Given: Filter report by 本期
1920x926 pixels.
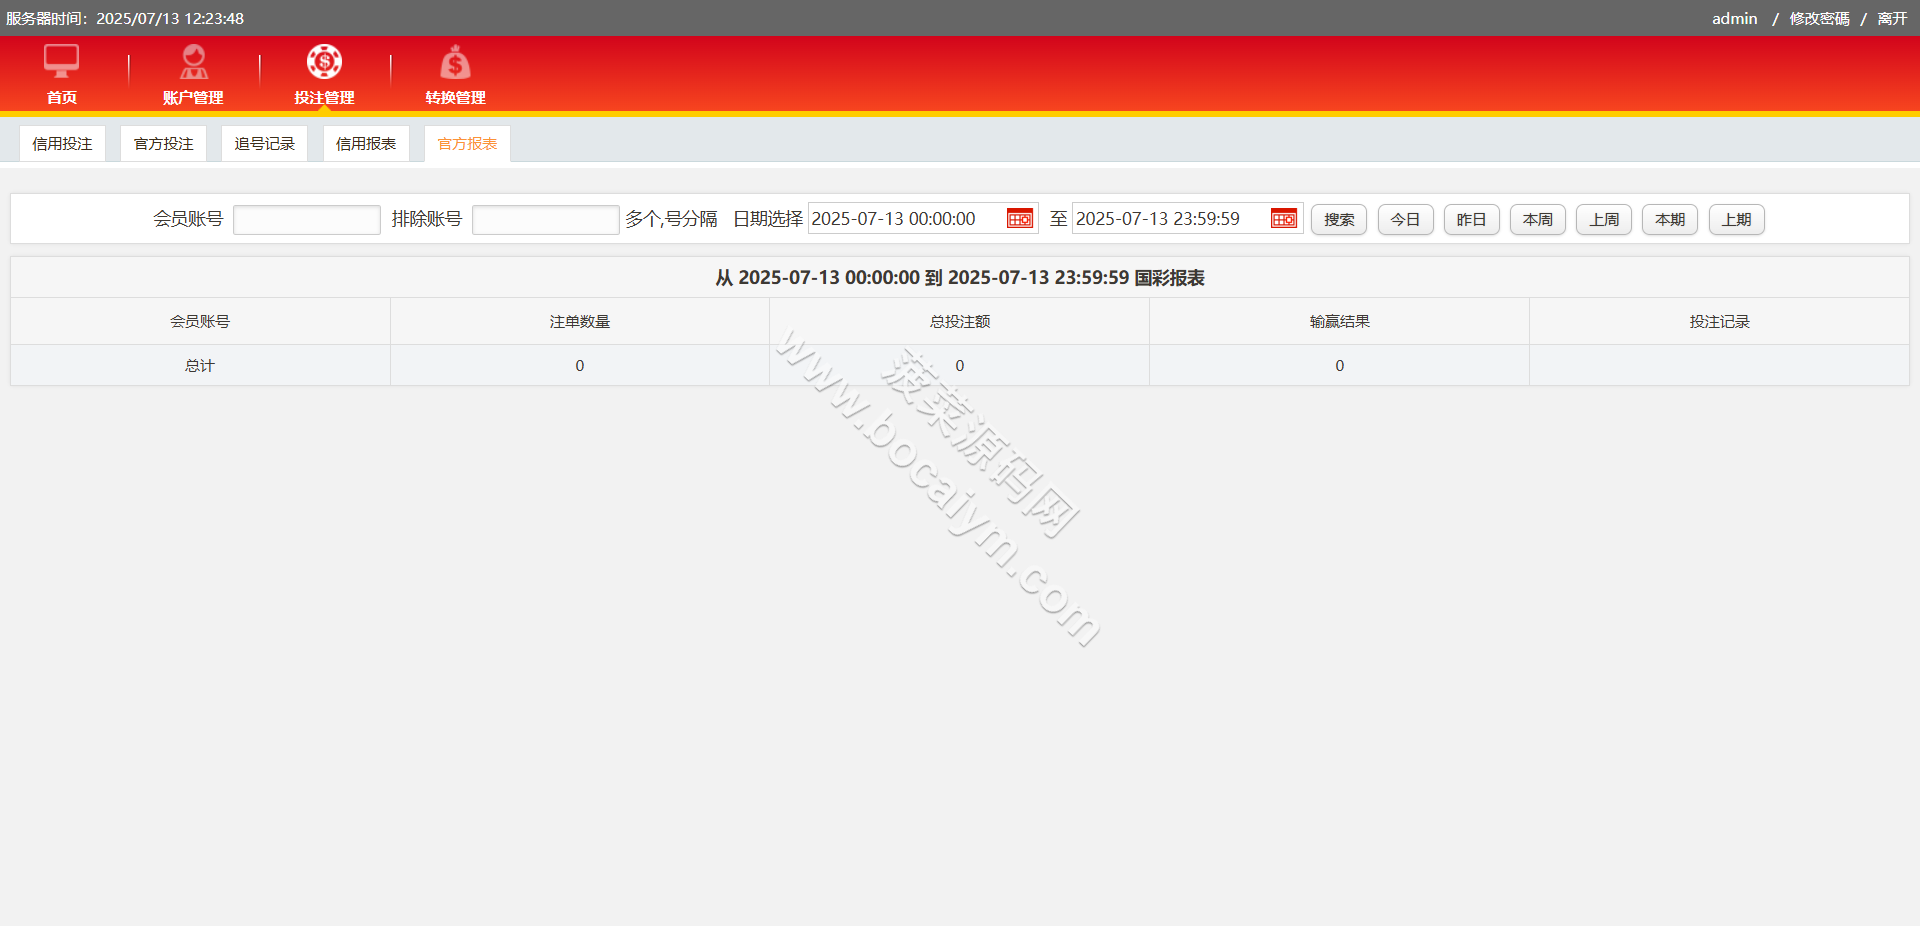Looking at the screenshot, I should [1670, 219].
